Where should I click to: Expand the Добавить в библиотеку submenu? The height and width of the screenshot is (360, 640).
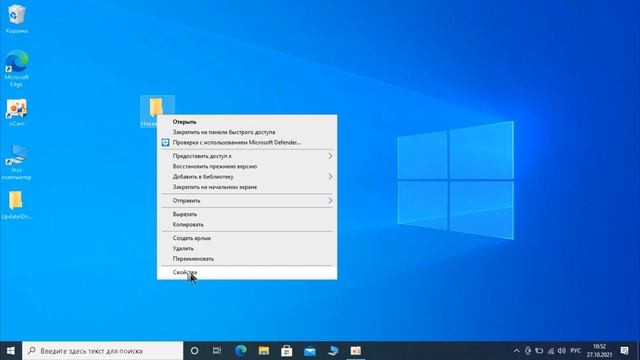click(247, 177)
